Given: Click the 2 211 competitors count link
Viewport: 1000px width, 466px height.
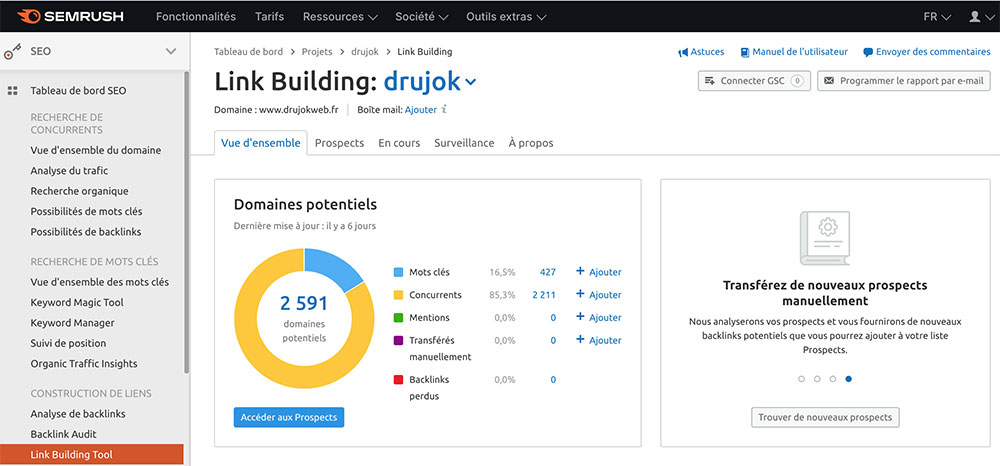Looking at the screenshot, I should [544, 295].
